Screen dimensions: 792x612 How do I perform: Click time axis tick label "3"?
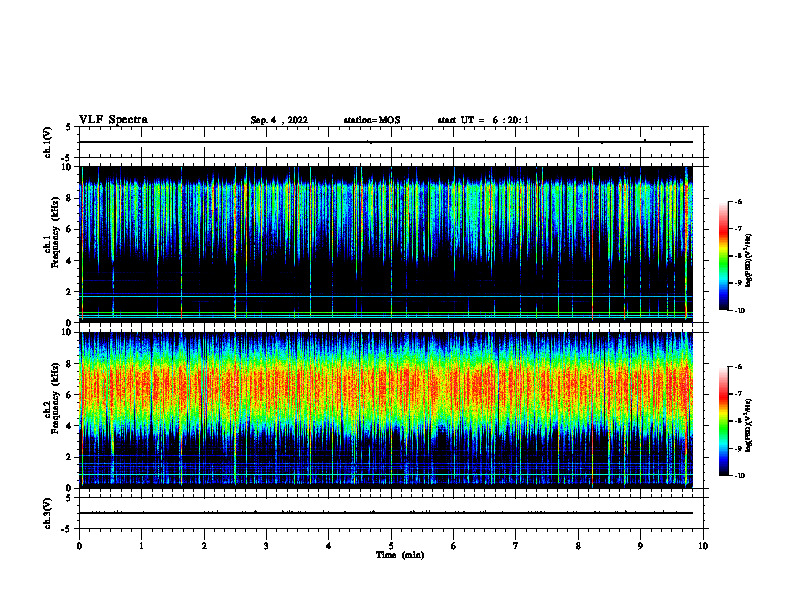point(266,546)
